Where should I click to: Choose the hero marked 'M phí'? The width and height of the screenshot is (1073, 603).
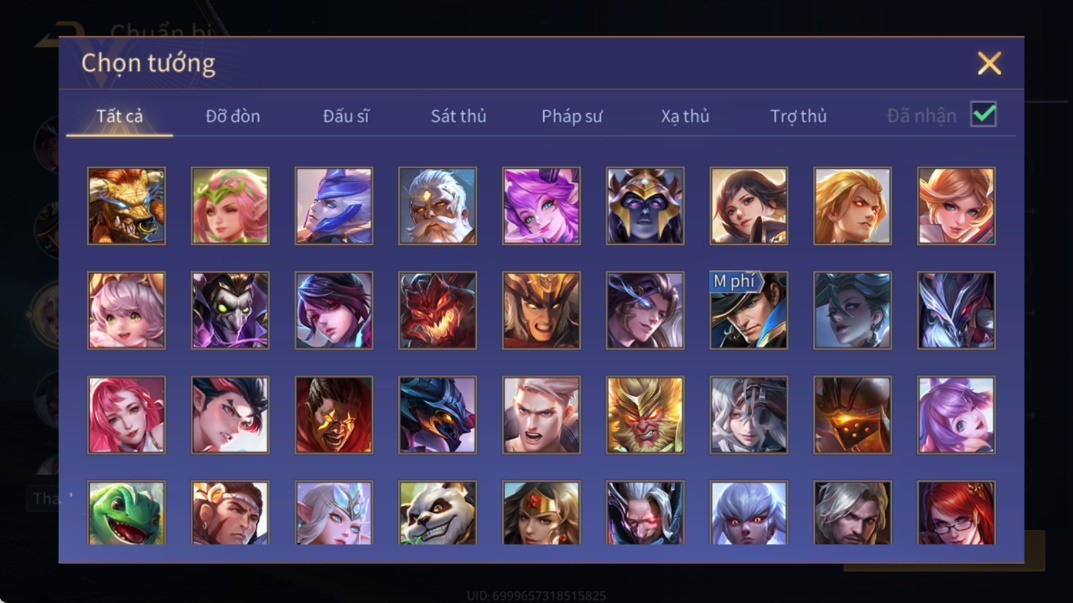pos(749,310)
